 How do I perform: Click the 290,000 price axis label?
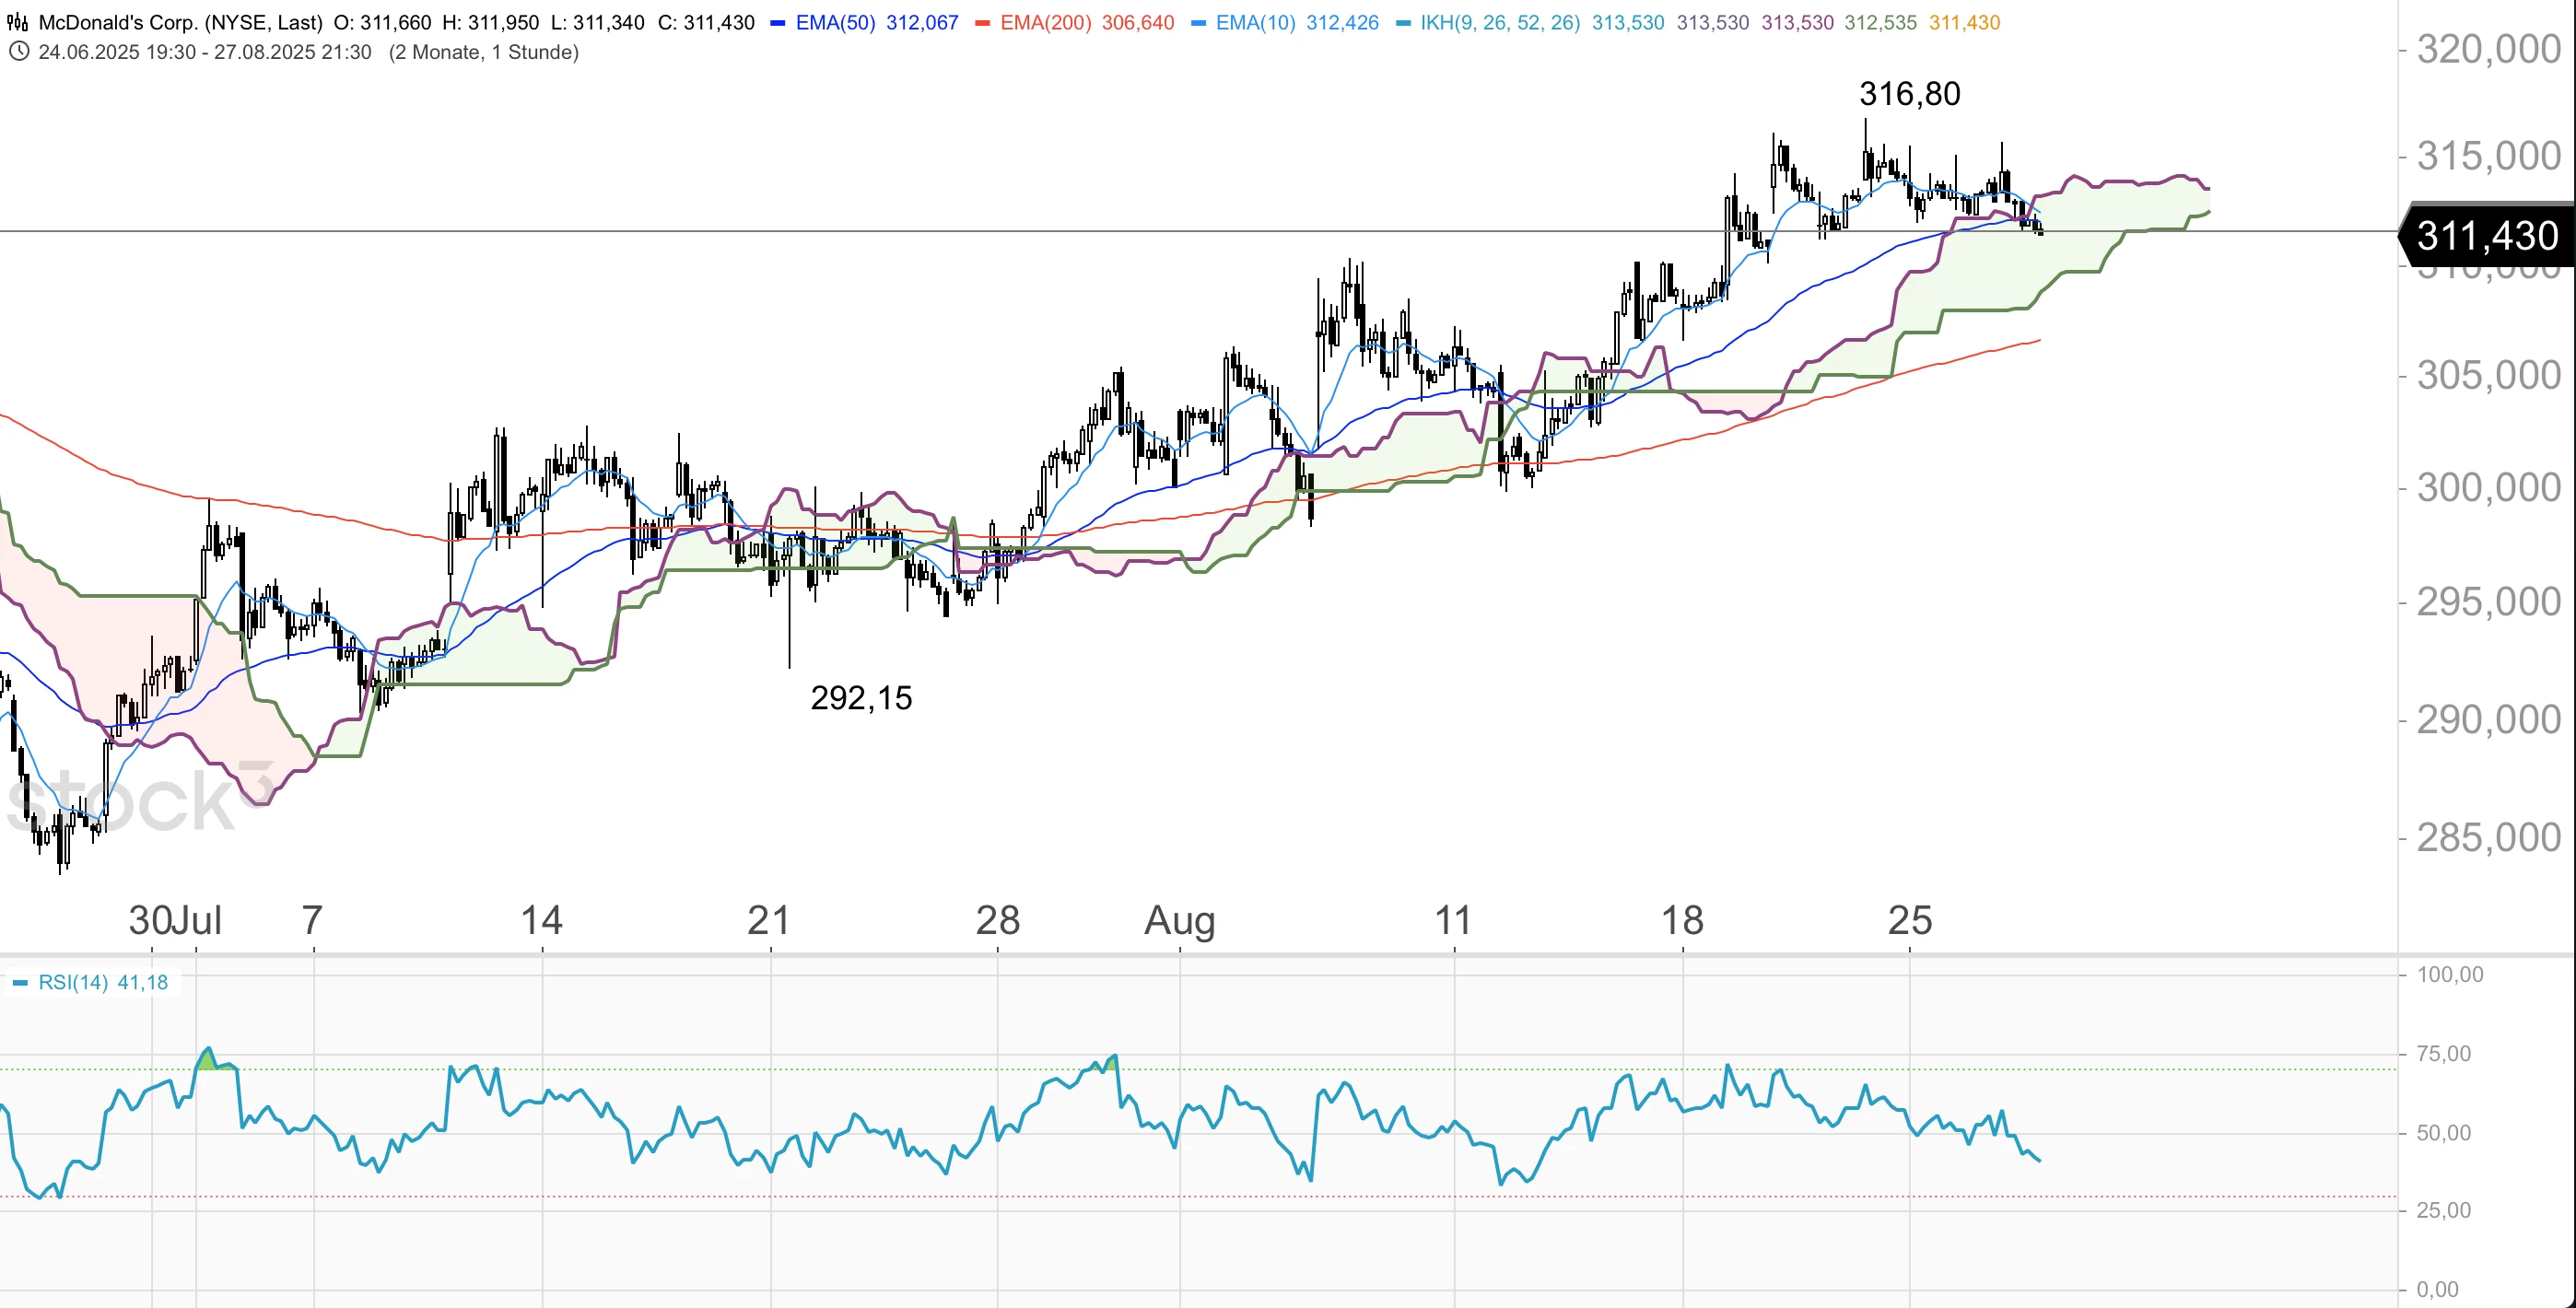click(x=2488, y=719)
